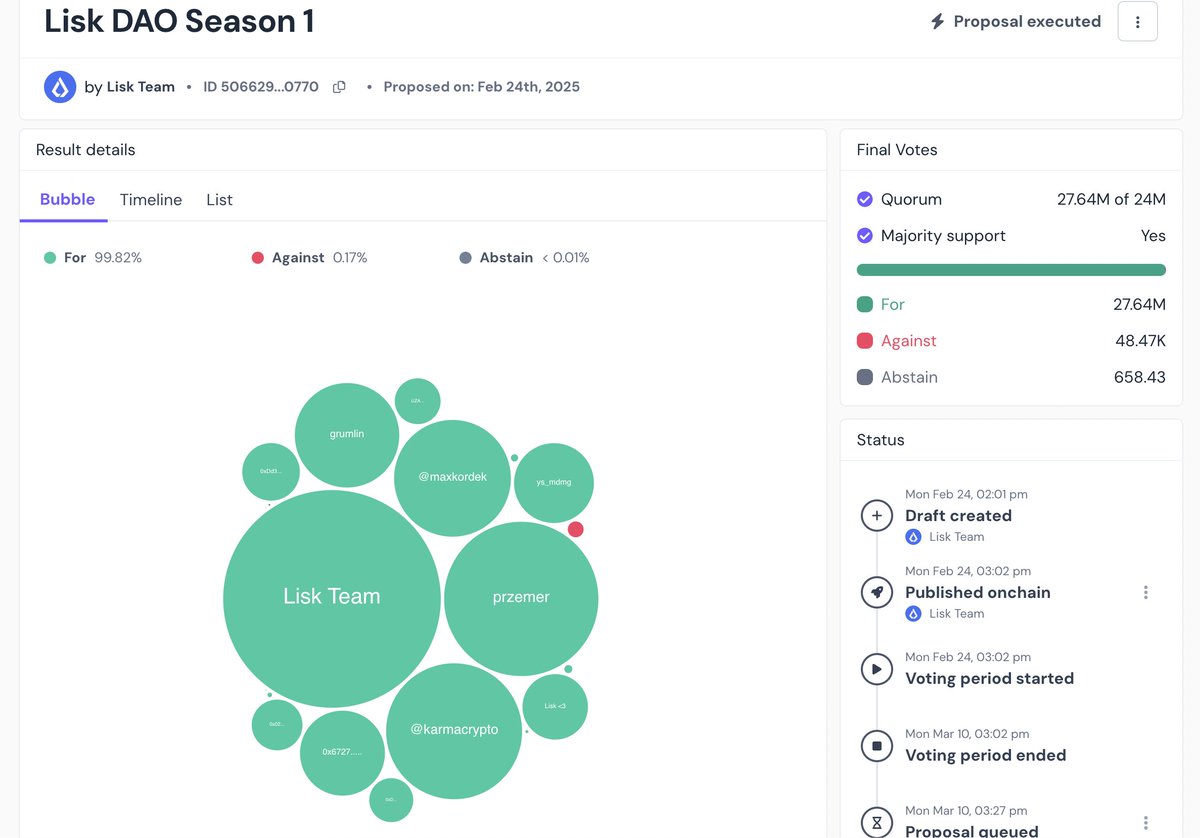Click the hourglass icon beside Proposal queued
Screen dimensions: 1200x838
tap(877, 823)
